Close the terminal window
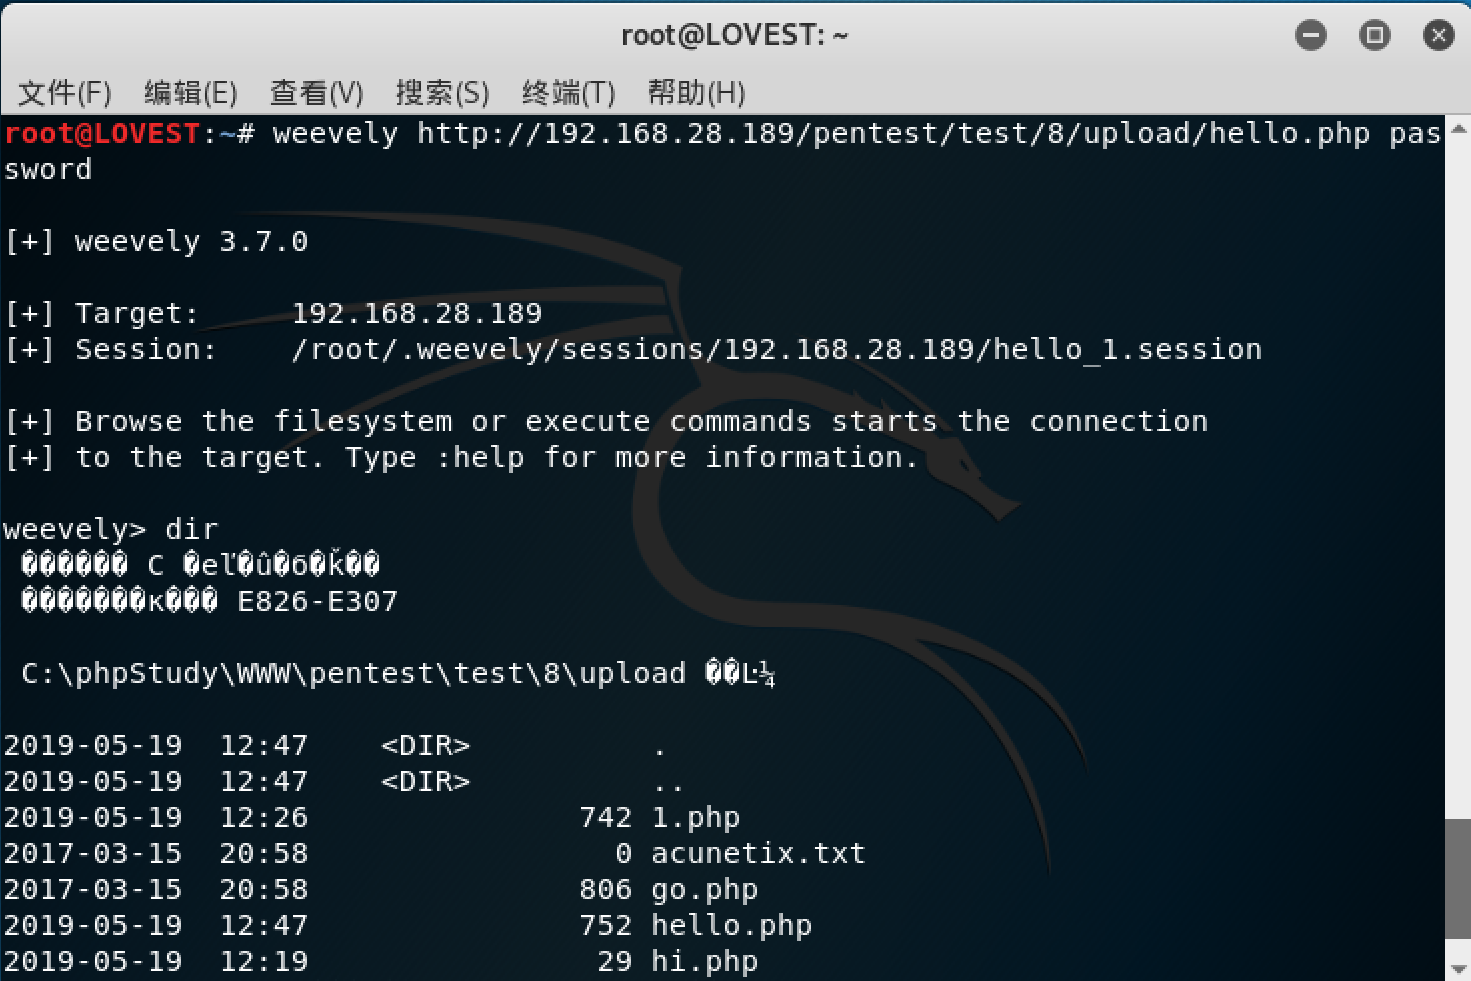Screen dimensions: 1471x981 click(x=1439, y=36)
